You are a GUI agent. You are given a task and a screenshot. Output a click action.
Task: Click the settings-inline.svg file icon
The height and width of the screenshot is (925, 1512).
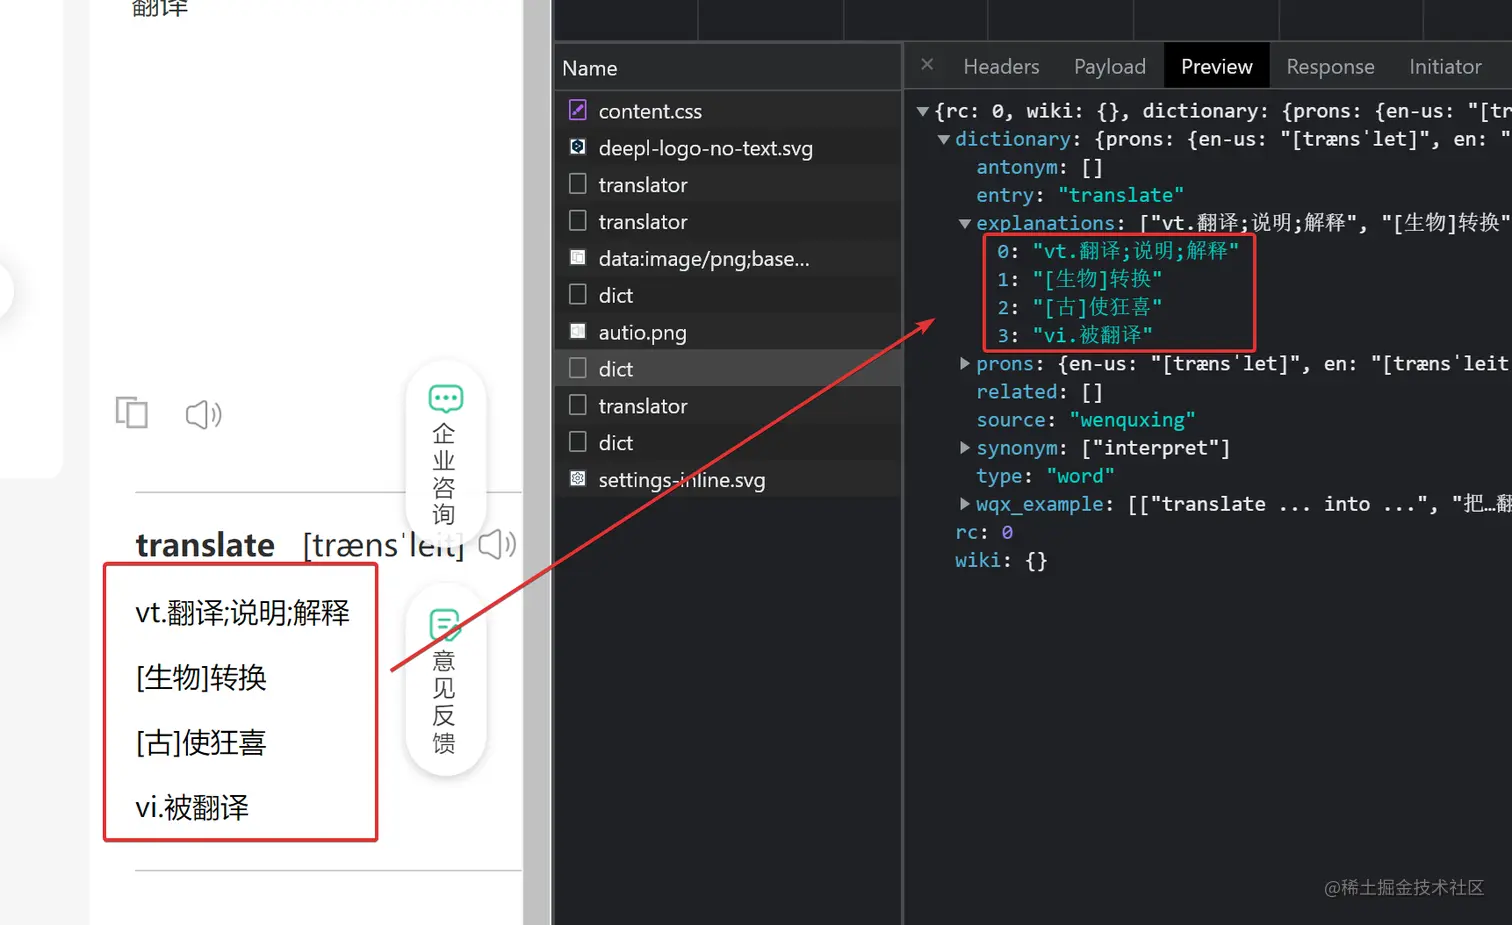[578, 479]
